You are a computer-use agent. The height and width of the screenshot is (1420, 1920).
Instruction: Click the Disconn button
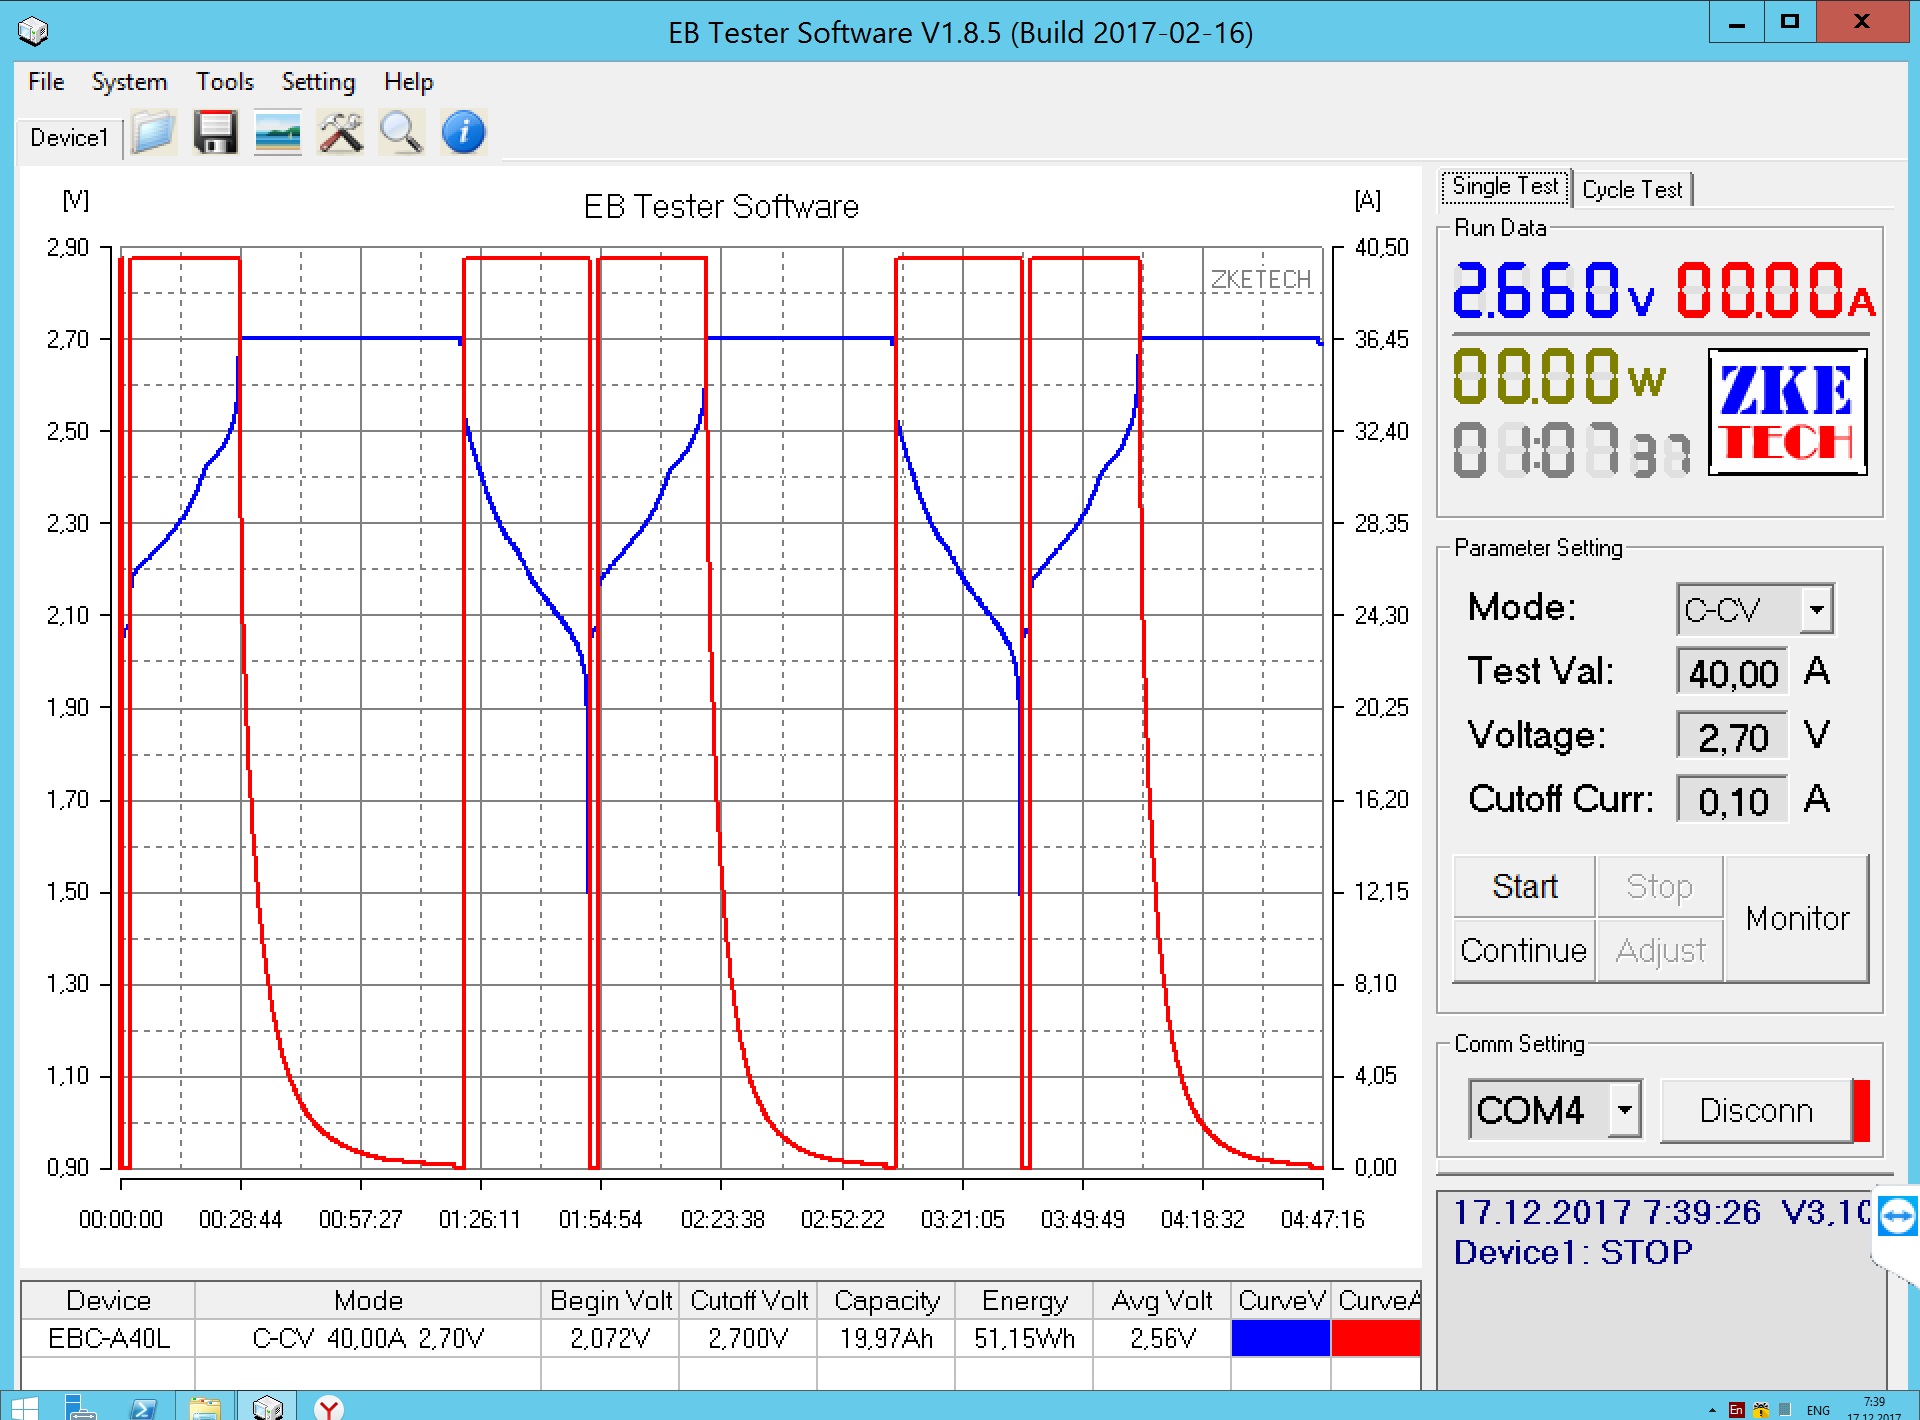point(1756,1110)
